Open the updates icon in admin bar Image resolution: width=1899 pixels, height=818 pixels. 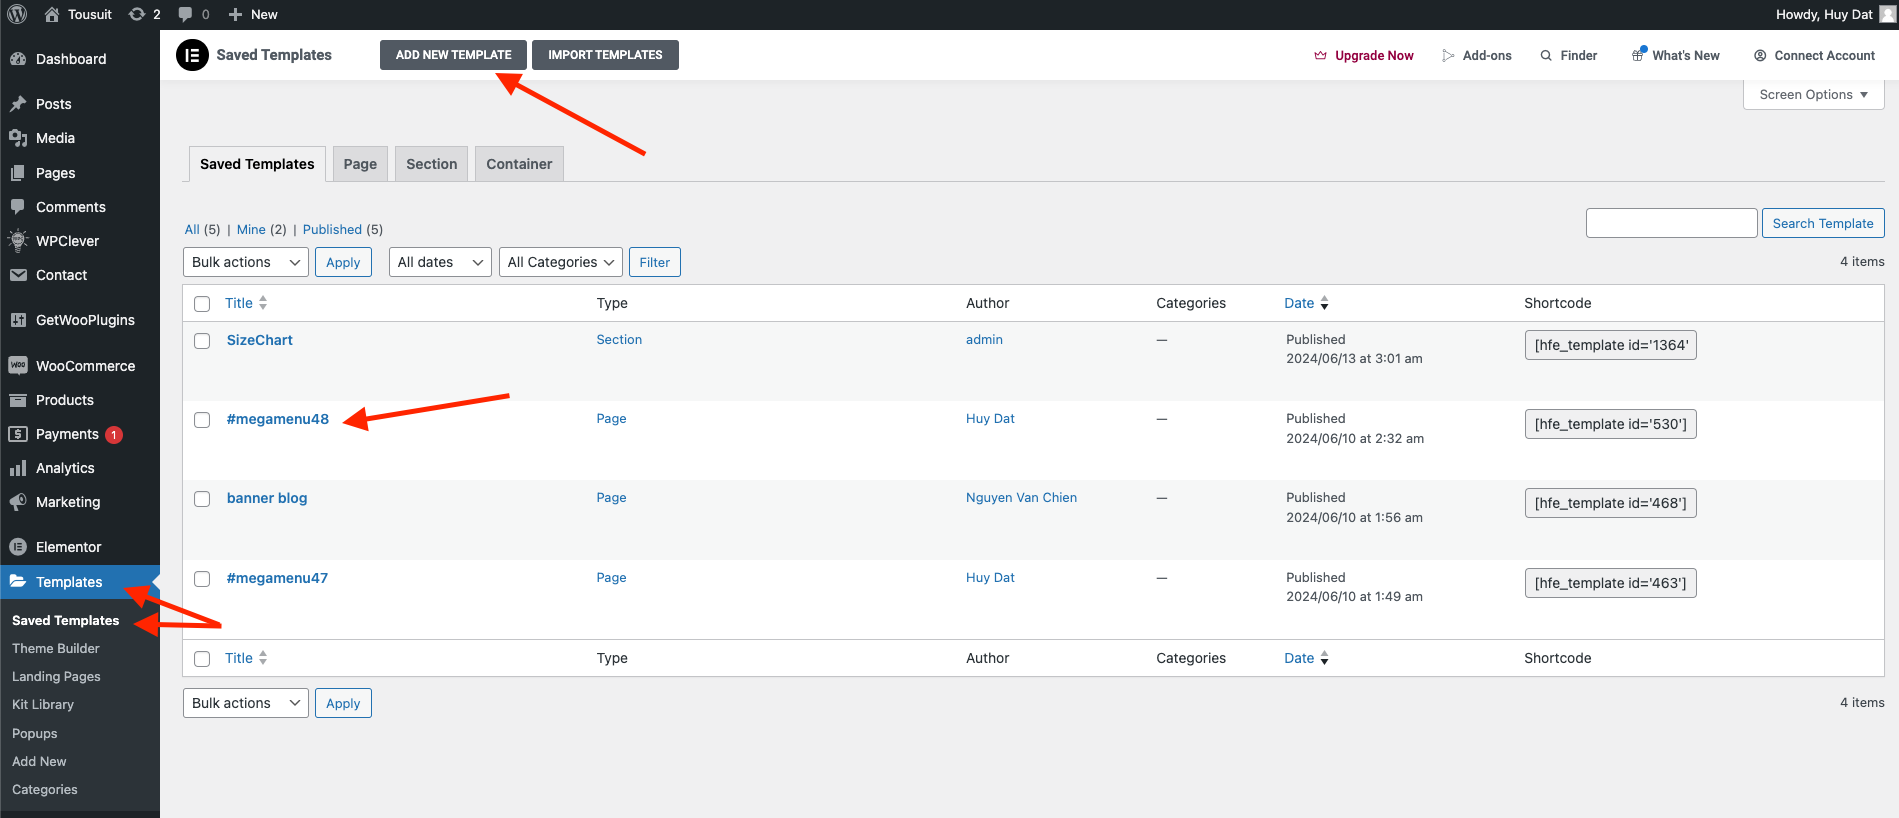137,14
